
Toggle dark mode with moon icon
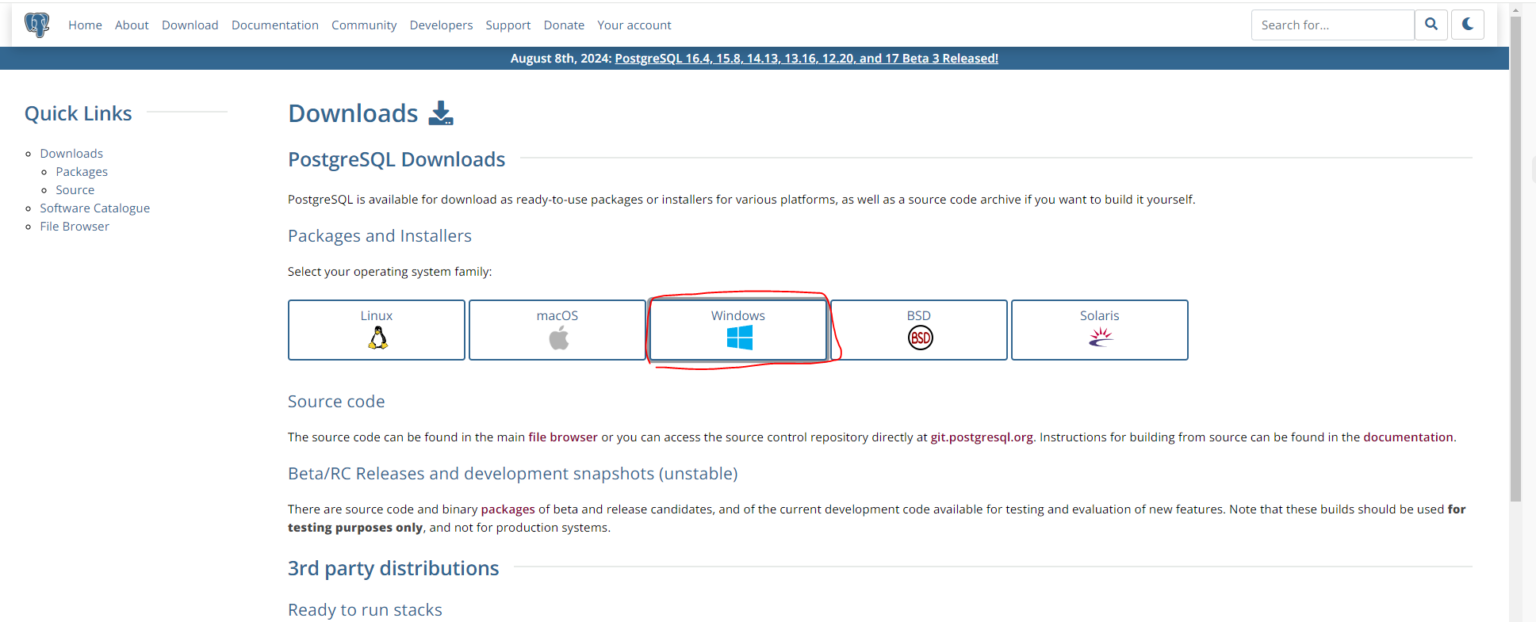[1467, 25]
